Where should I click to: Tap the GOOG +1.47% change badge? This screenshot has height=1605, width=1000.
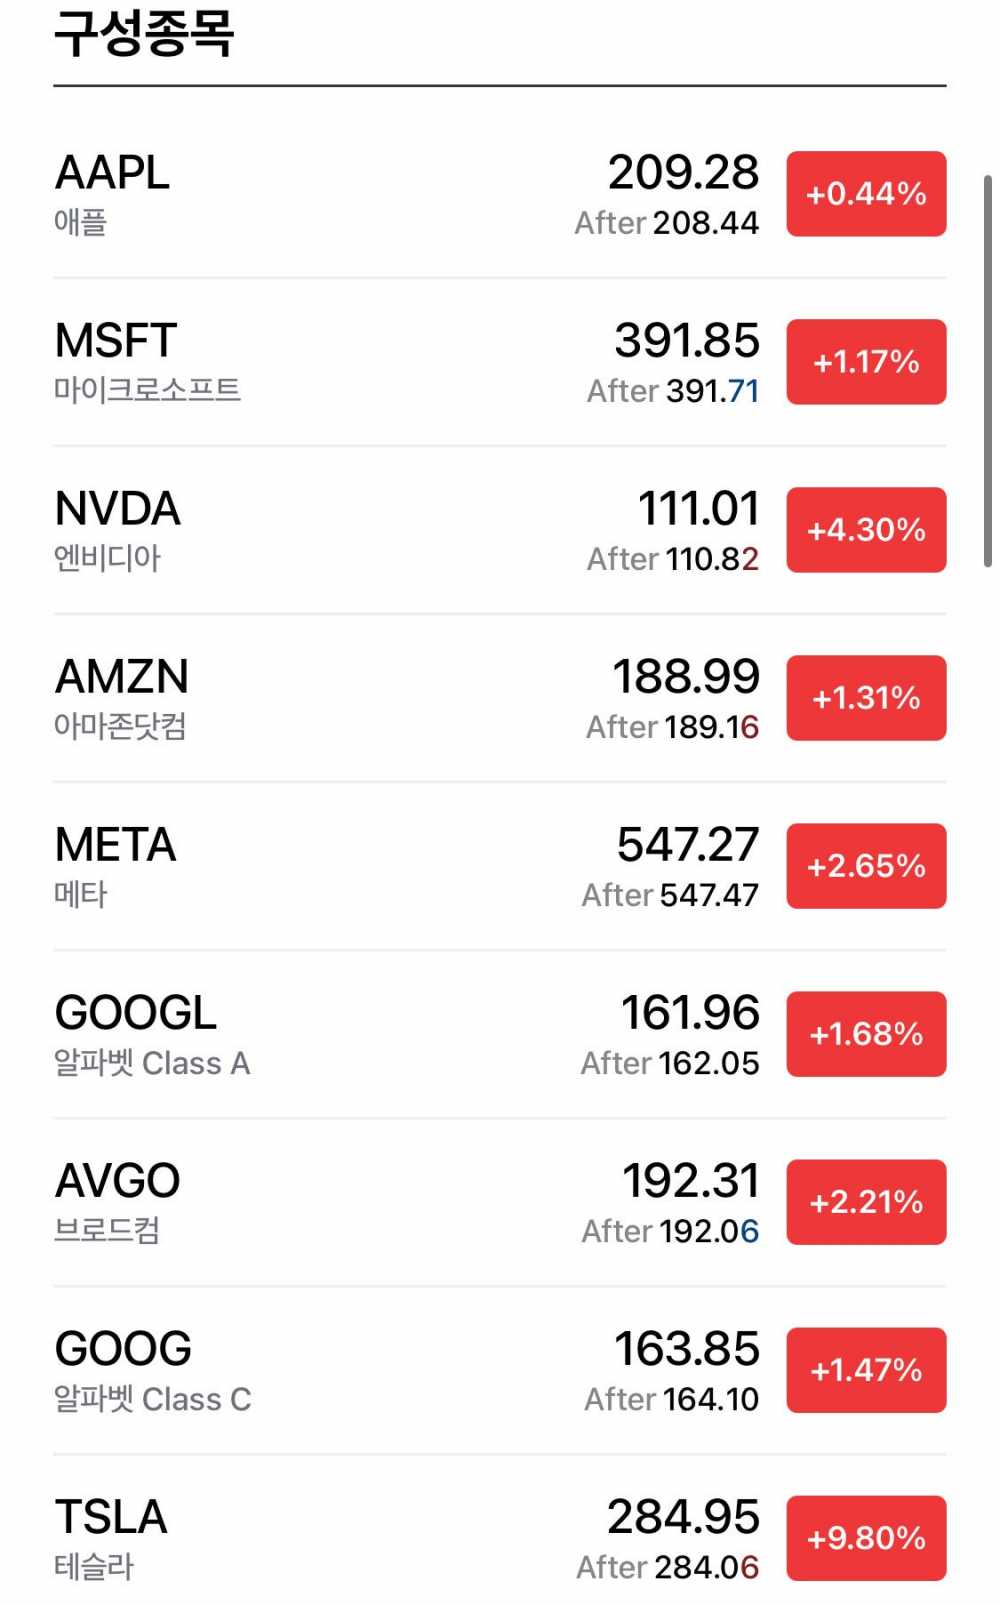pos(866,1370)
